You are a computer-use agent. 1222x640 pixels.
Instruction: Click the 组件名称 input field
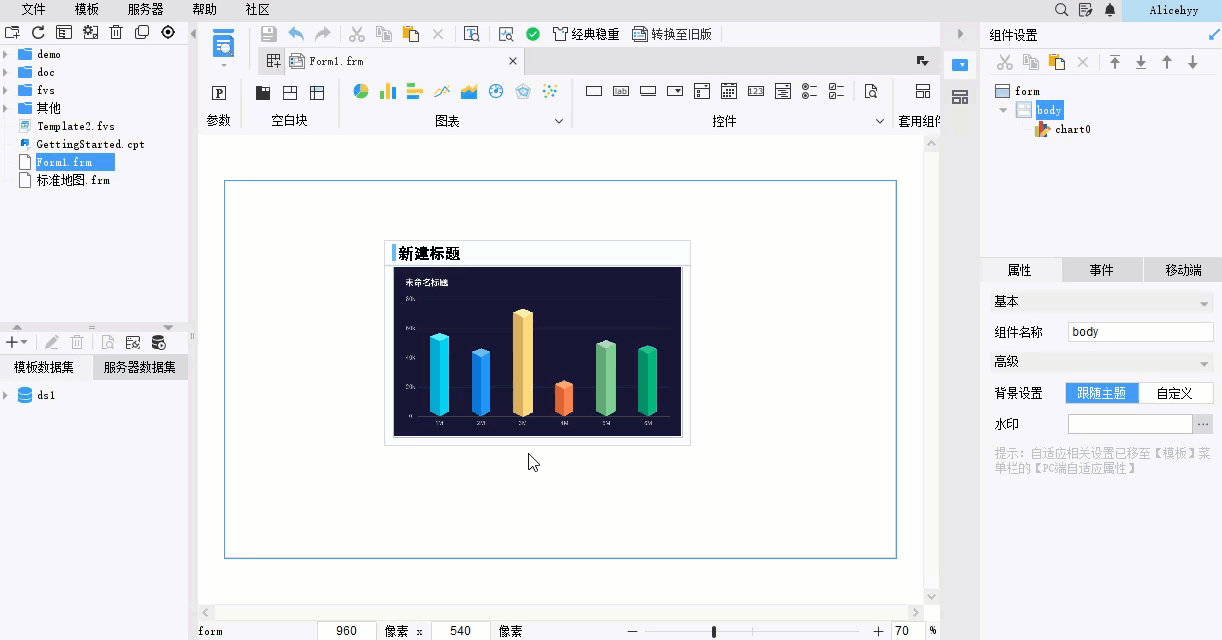(x=1140, y=332)
